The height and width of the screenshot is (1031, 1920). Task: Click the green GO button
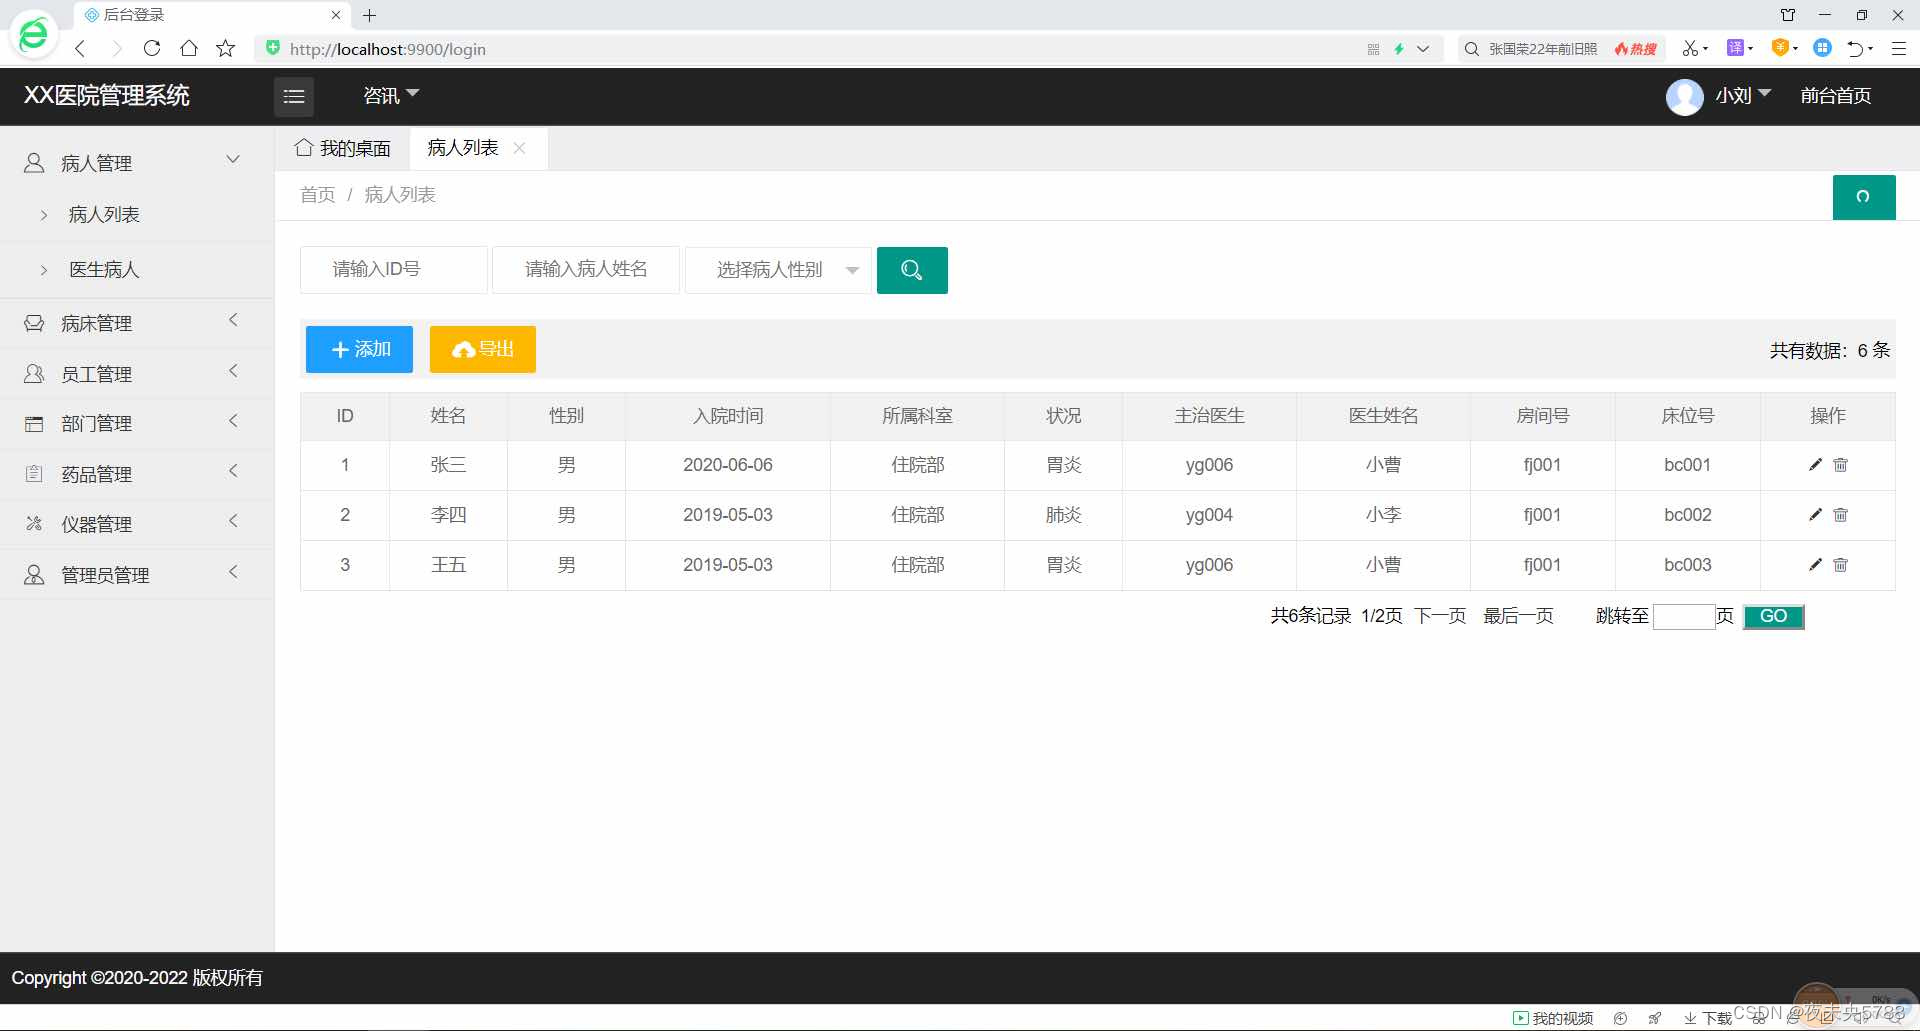[x=1773, y=617]
